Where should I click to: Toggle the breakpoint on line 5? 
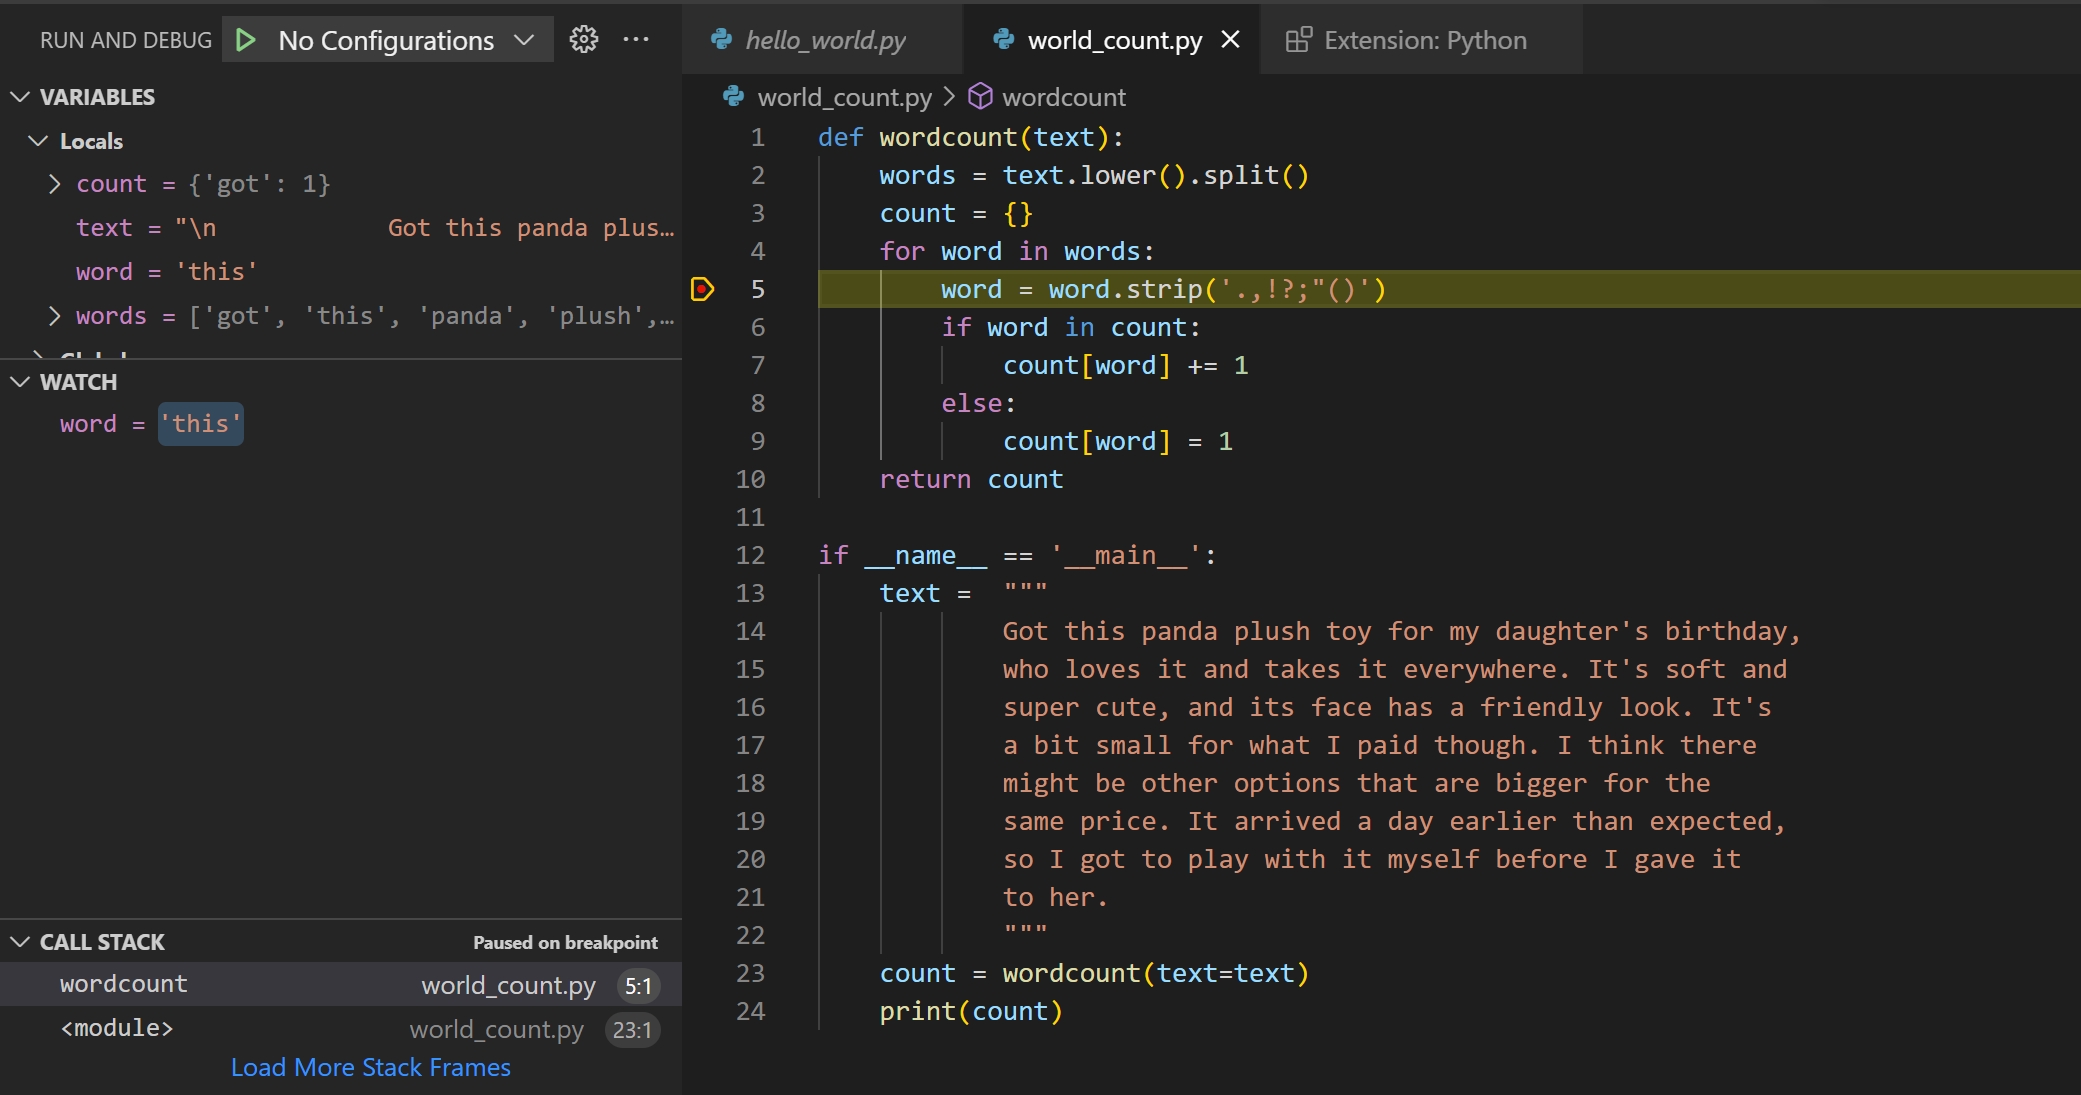pyautogui.click(x=702, y=289)
